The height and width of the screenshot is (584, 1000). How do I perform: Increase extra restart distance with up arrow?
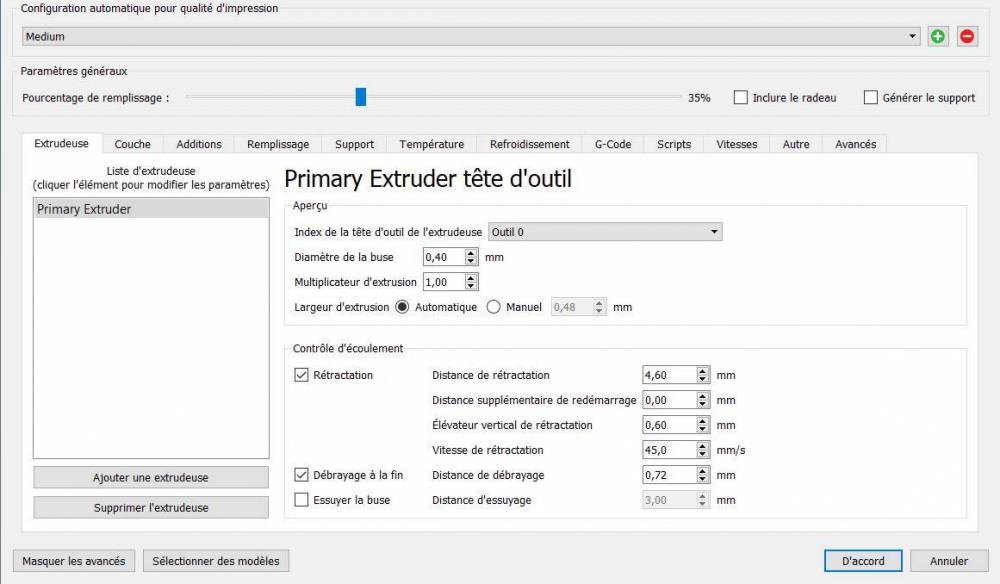tap(702, 396)
